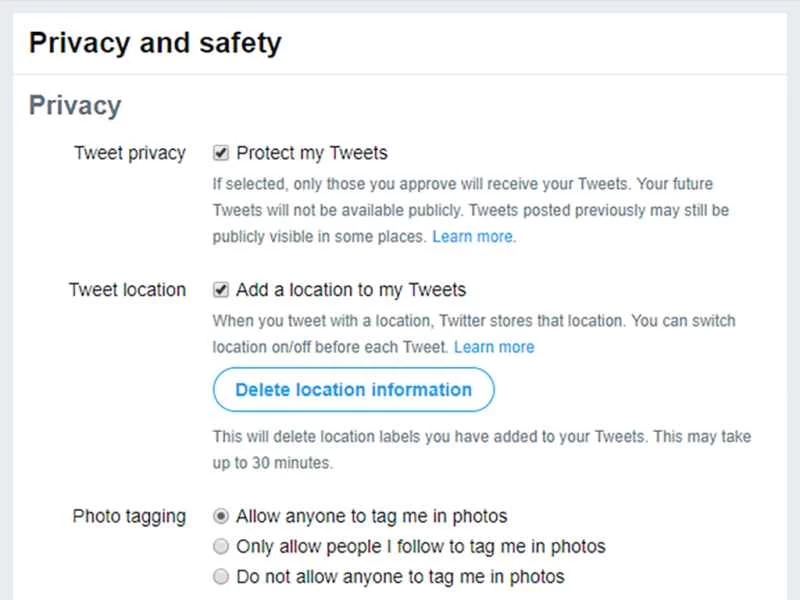Click the Tweet privacy label
800x600 pixels.
(x=129, y=153)
